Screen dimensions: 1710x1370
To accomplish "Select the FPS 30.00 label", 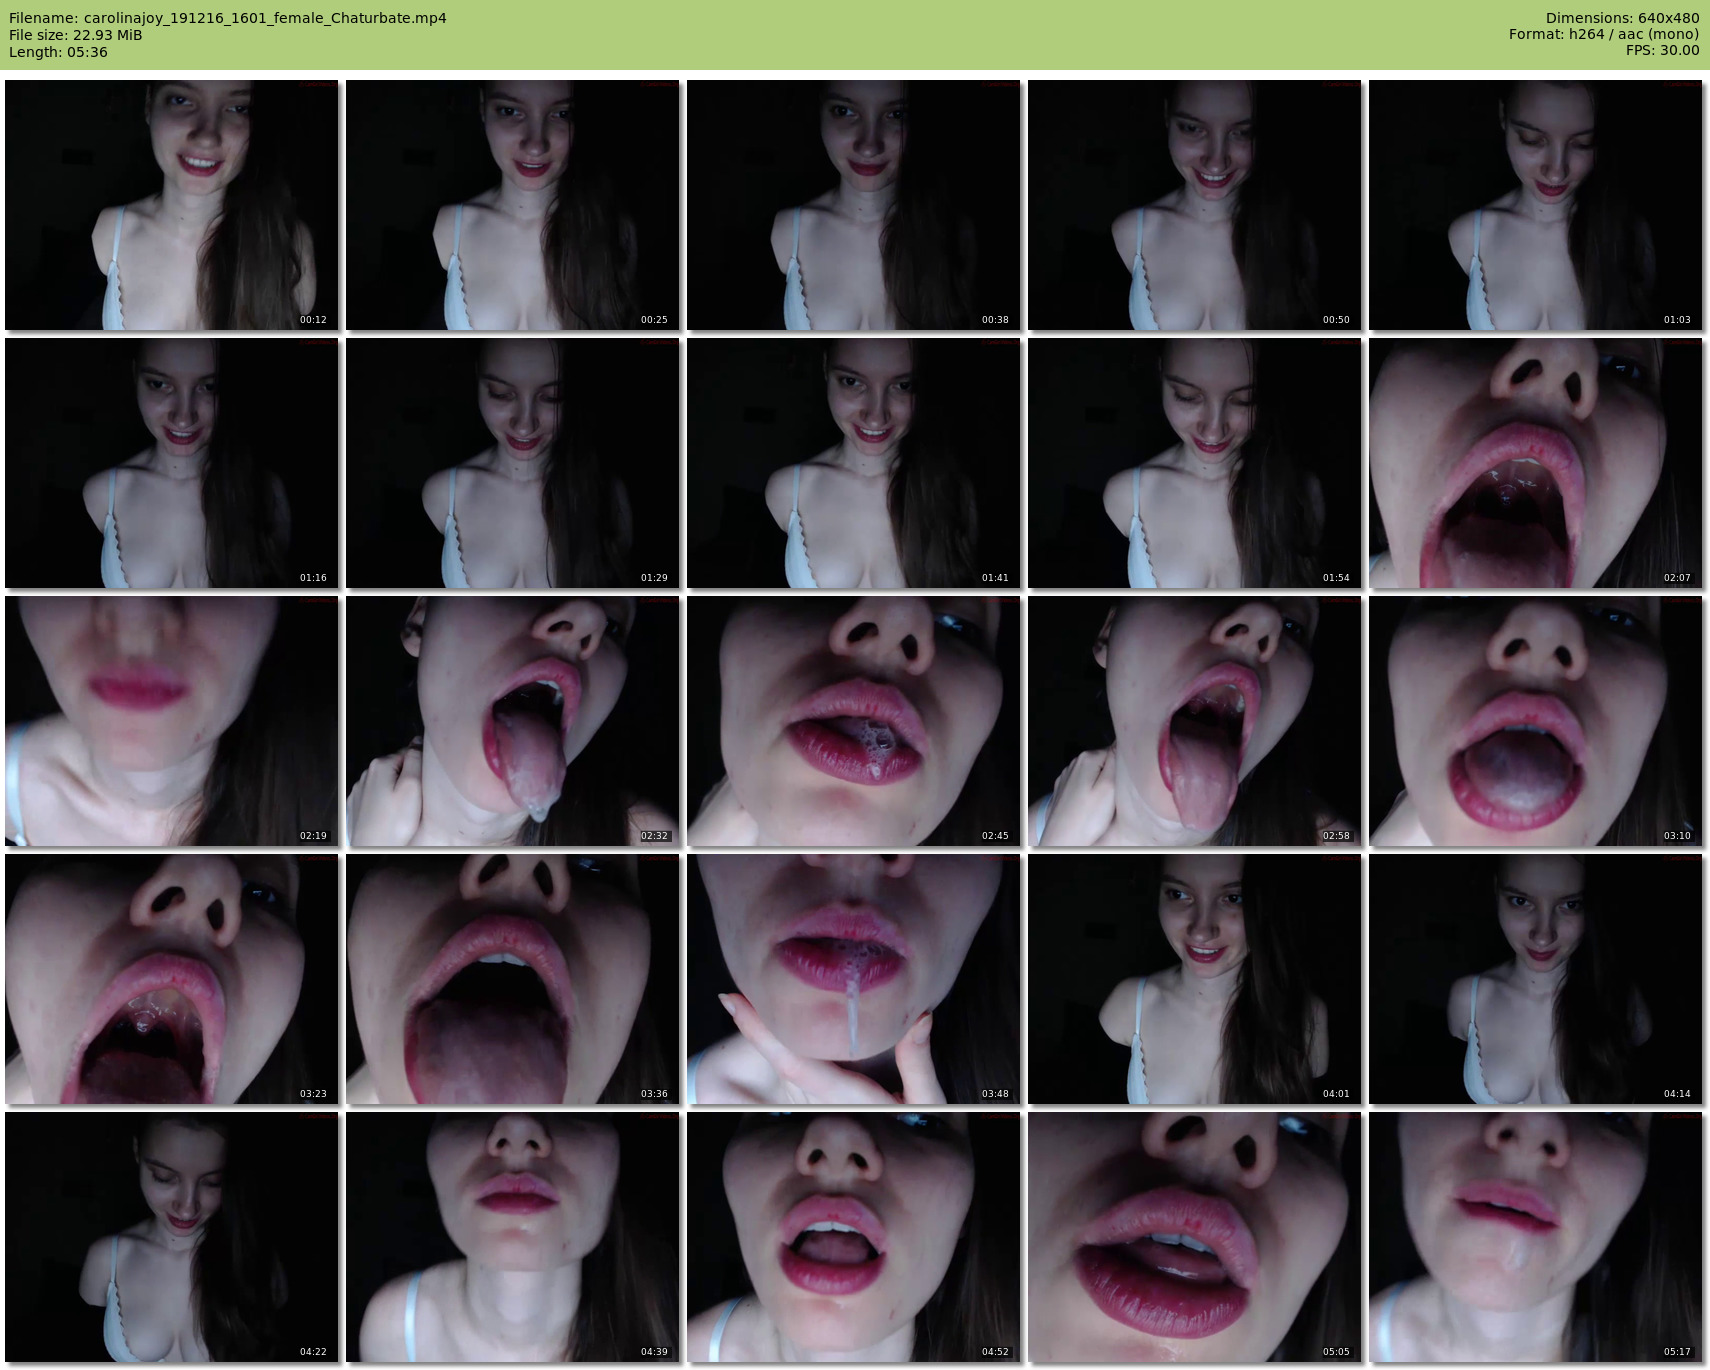I will coord(1662,51).
